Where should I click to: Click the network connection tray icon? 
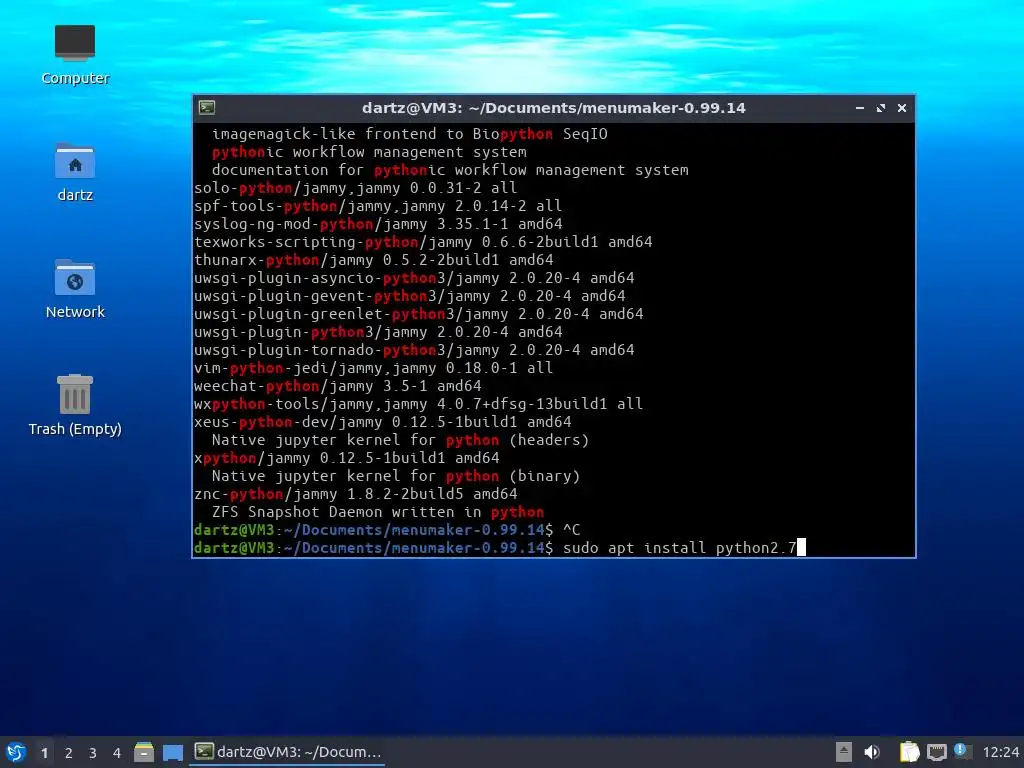pyautogui.click(x=936, y=752)
